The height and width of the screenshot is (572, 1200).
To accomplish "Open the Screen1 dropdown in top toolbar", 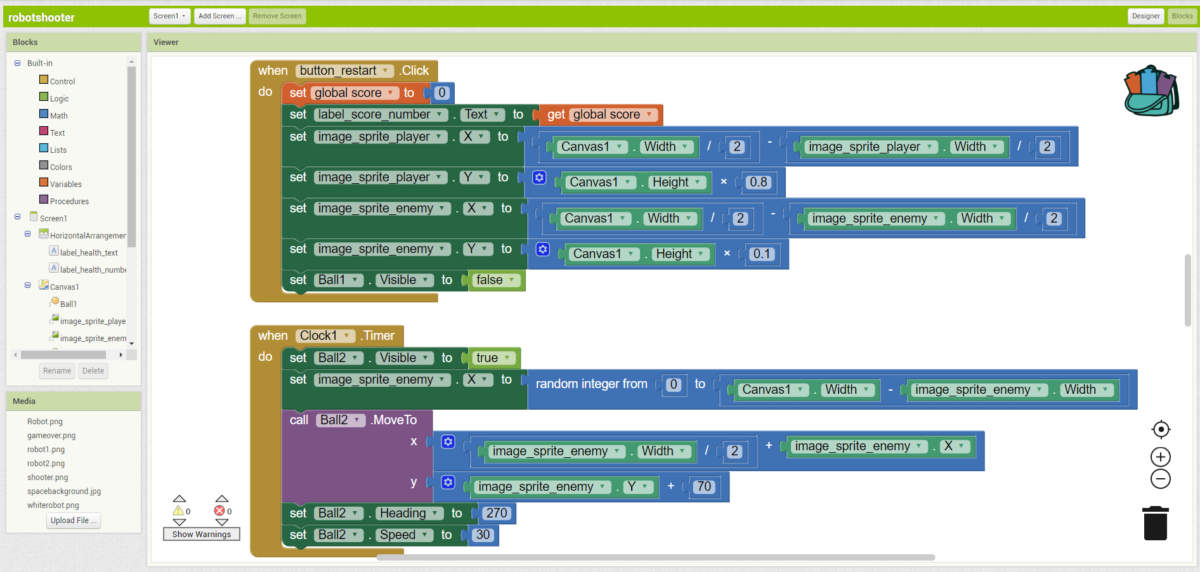I will tap(169, 16).
